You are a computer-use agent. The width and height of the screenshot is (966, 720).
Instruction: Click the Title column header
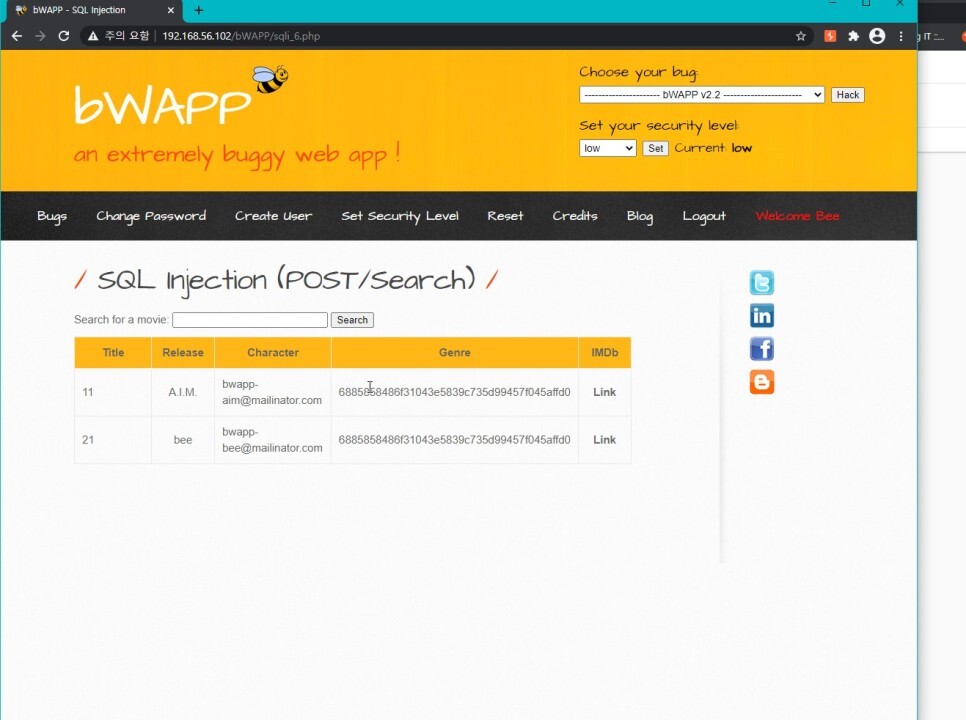click(113, 352)
